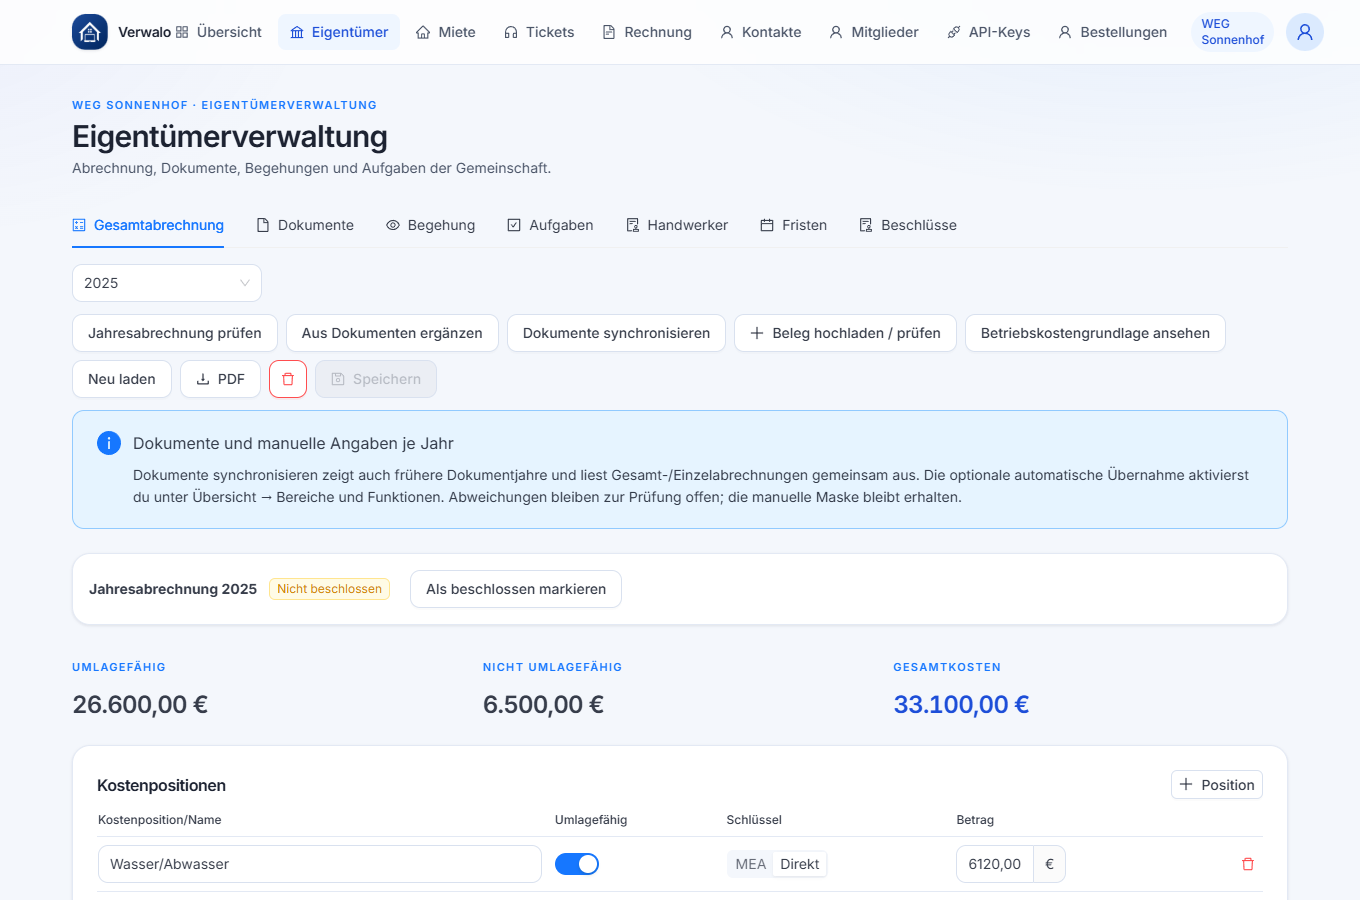Open Kontakte in the navigation bar
Screen dimensions: 1360x900
[761, 32]
